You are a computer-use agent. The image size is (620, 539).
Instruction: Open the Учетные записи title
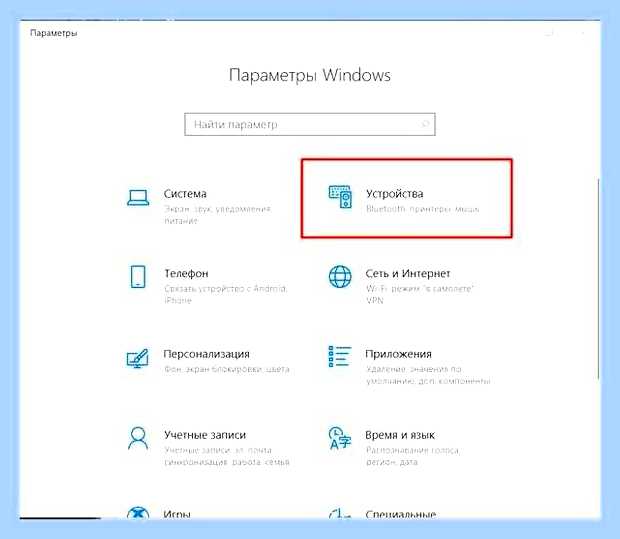205,435
